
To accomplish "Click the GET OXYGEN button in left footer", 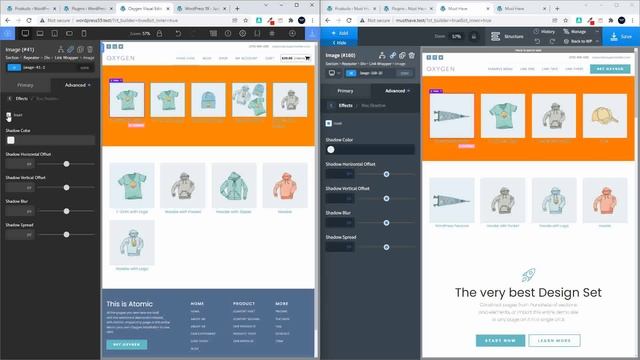I will [127, 344].
